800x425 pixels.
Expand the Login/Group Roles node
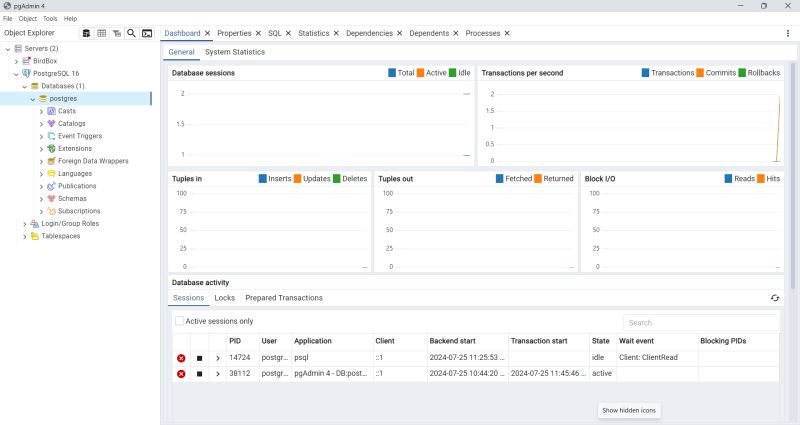pos(24,224)
